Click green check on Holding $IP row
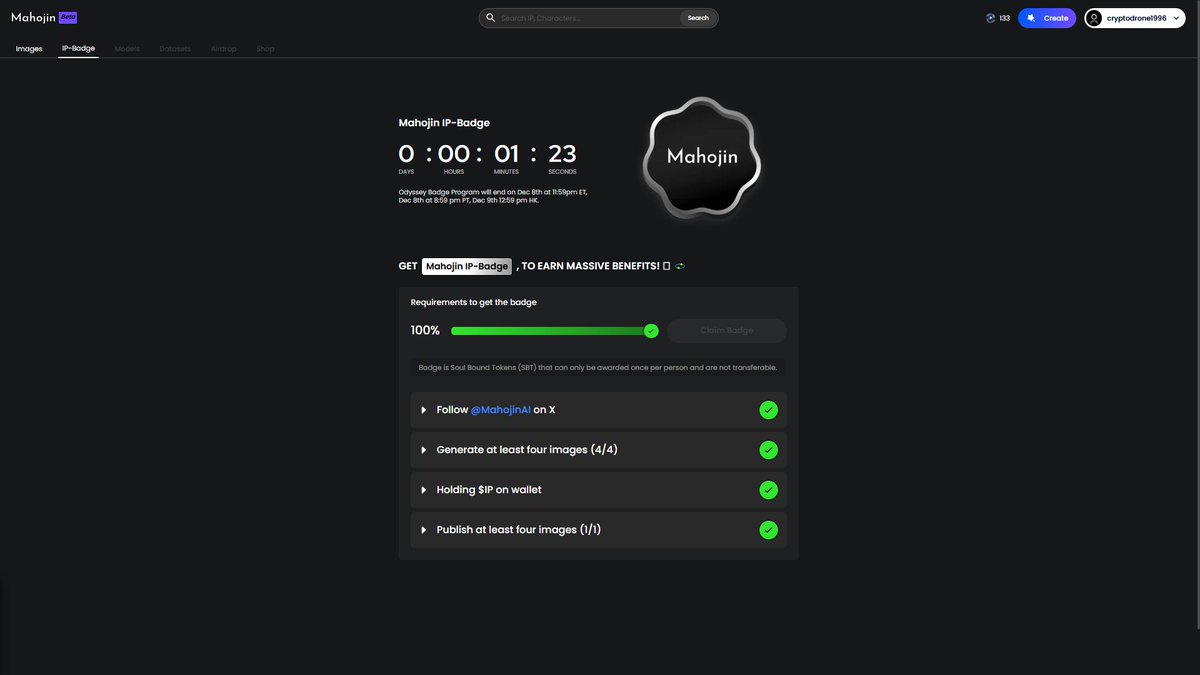Screen dimensions: 1200x675 click(x=768, y=490)
